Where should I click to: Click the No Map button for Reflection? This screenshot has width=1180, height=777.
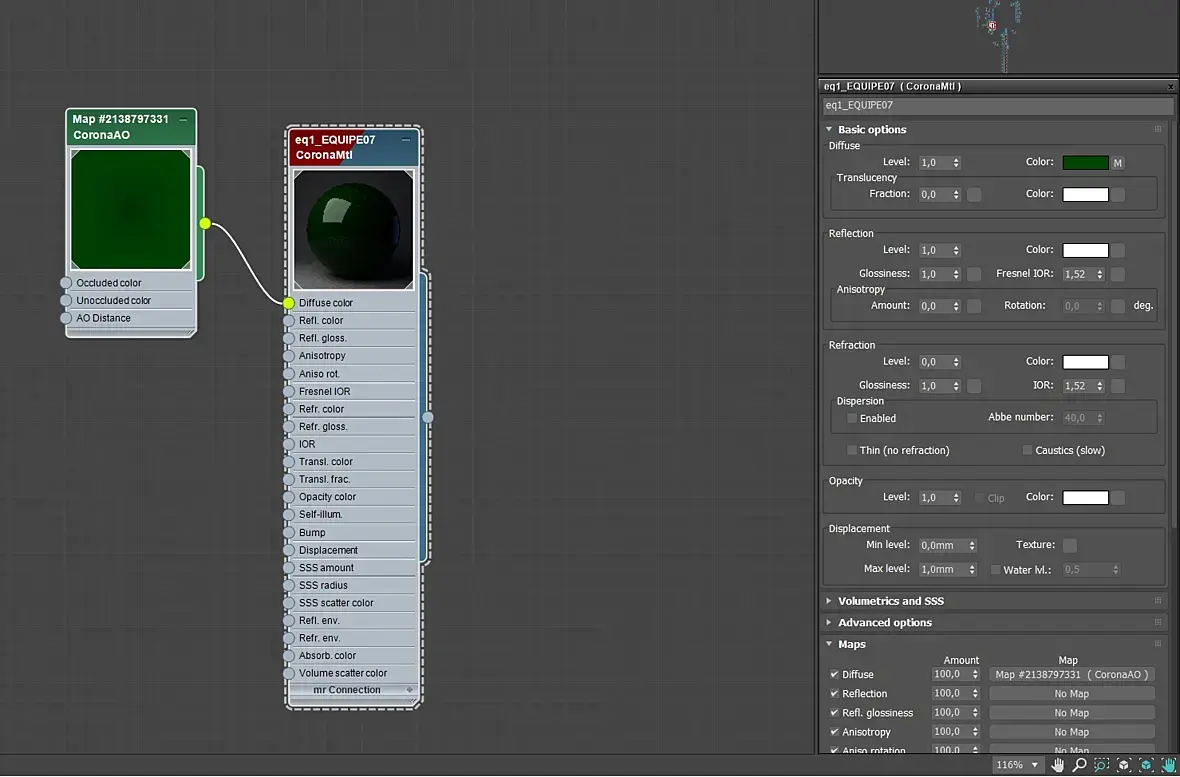point(1072,693)
